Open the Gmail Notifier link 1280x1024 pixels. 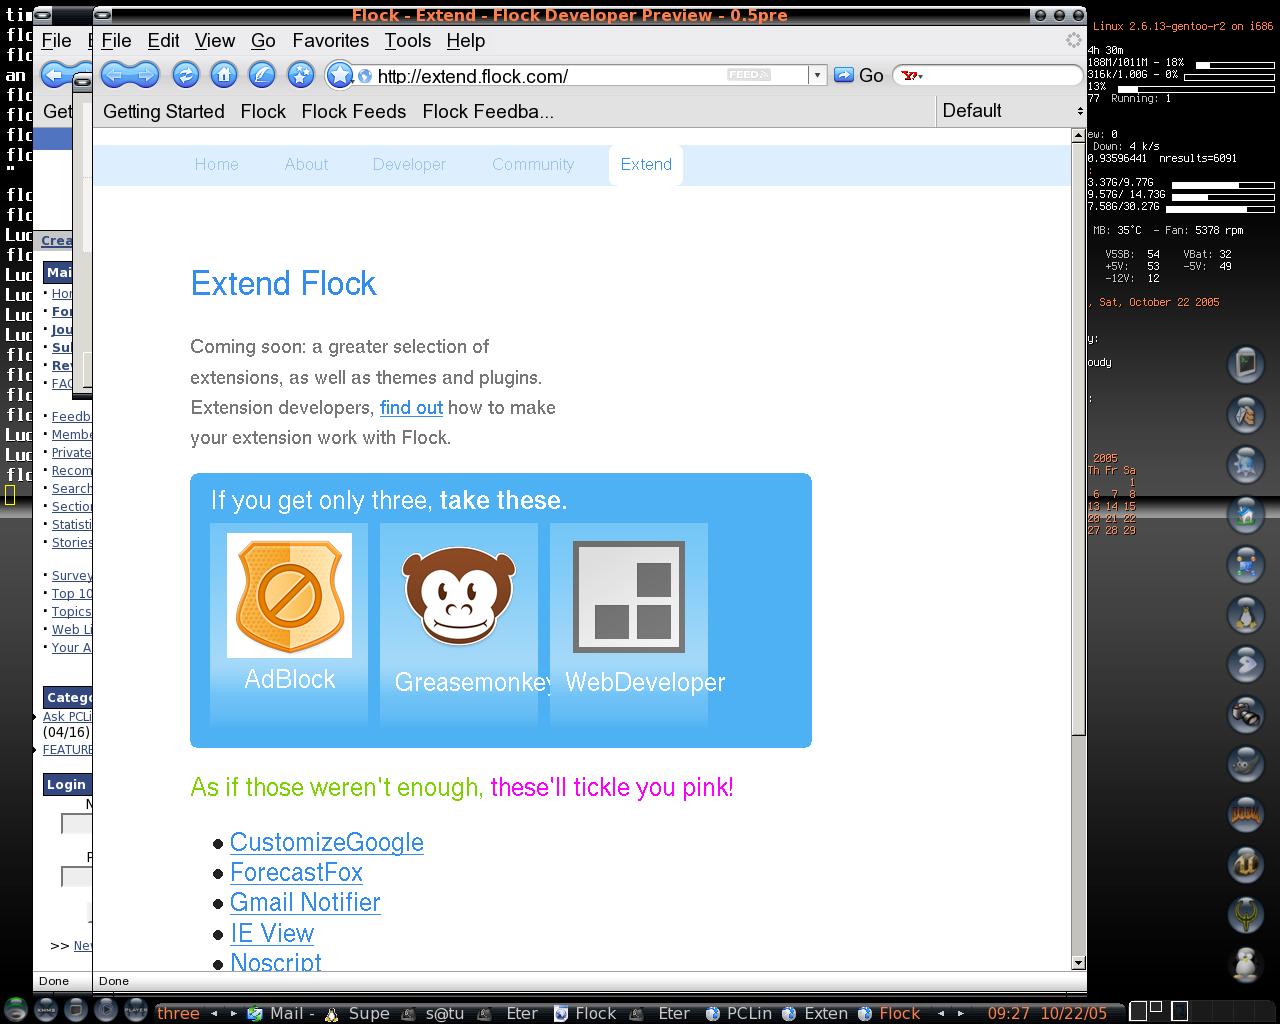pos(305,902)
